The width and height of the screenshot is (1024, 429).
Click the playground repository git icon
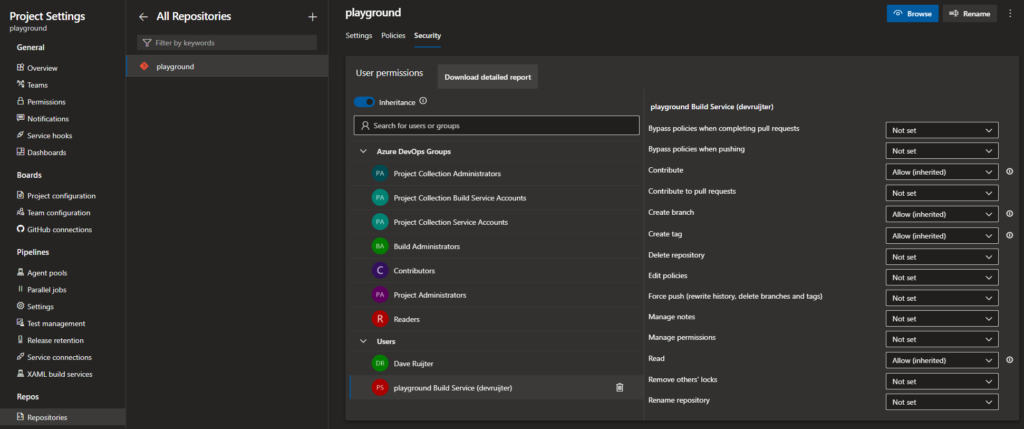coord(144,66)
